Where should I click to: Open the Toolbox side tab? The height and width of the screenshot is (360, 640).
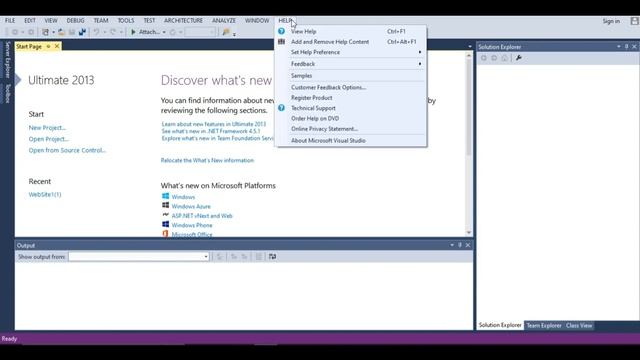click(x=7, y=93)
